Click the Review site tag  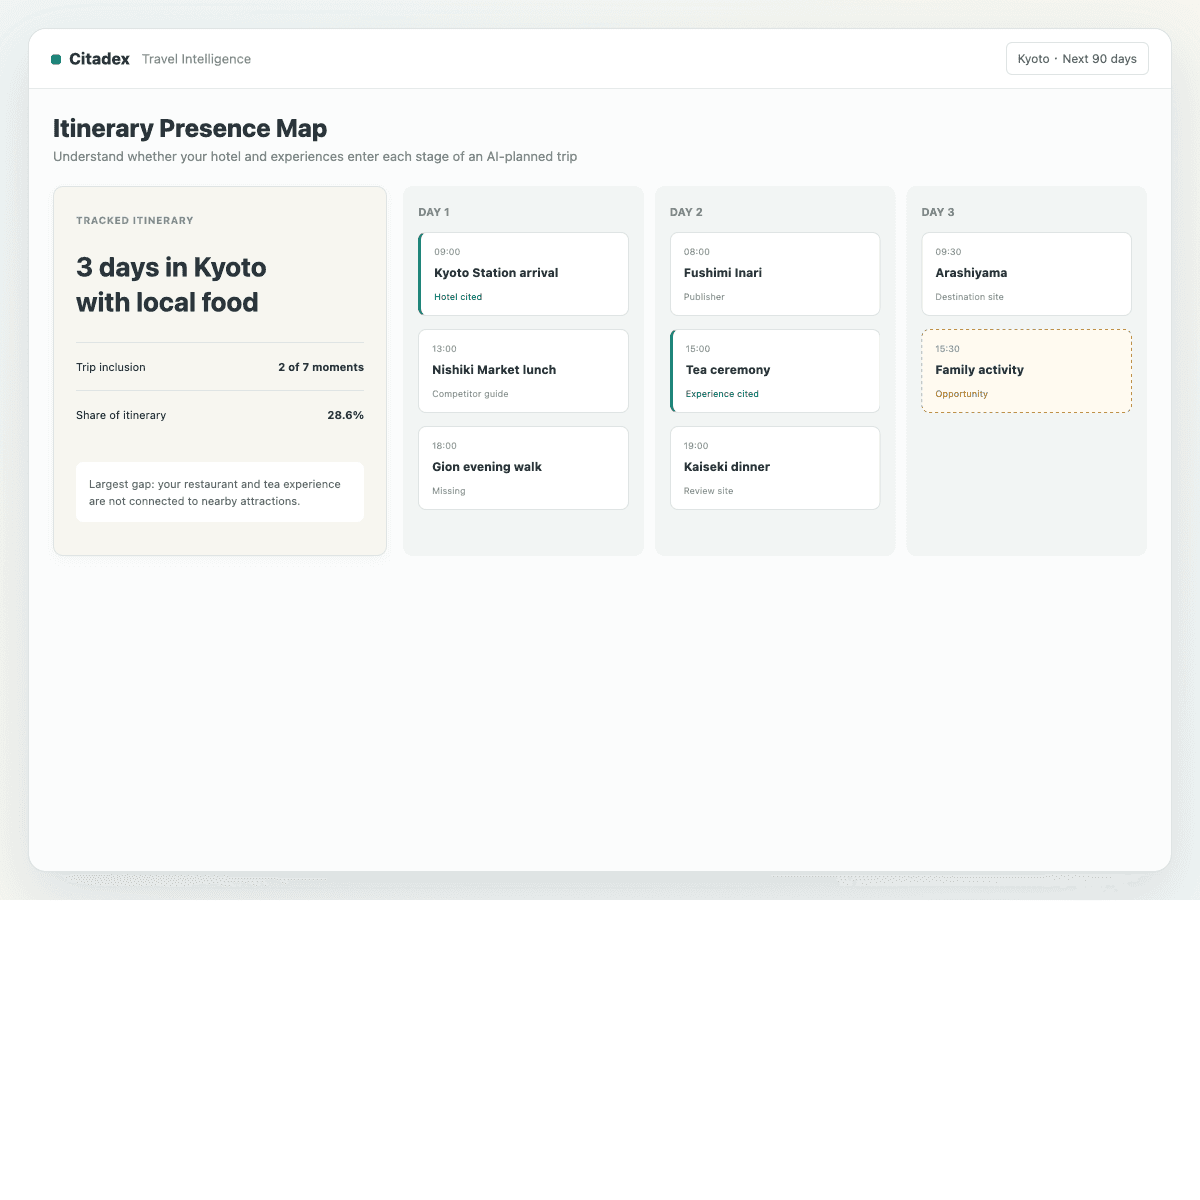[x=708, y=491]
